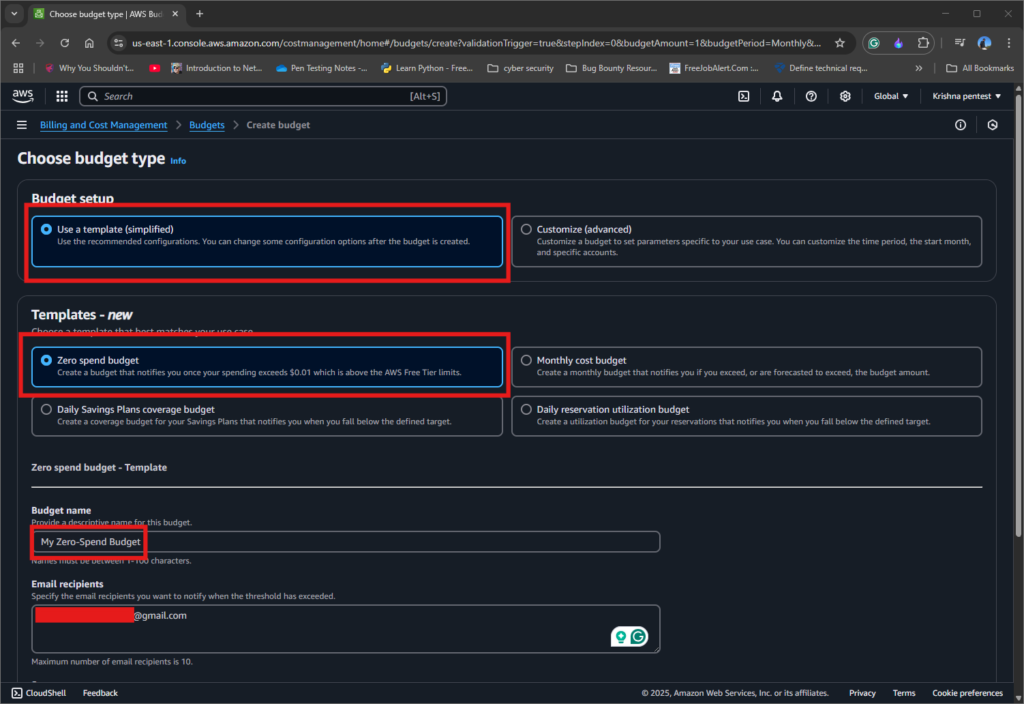
Task: Open the Chrome profile avatar
Action: coord(984,43)
